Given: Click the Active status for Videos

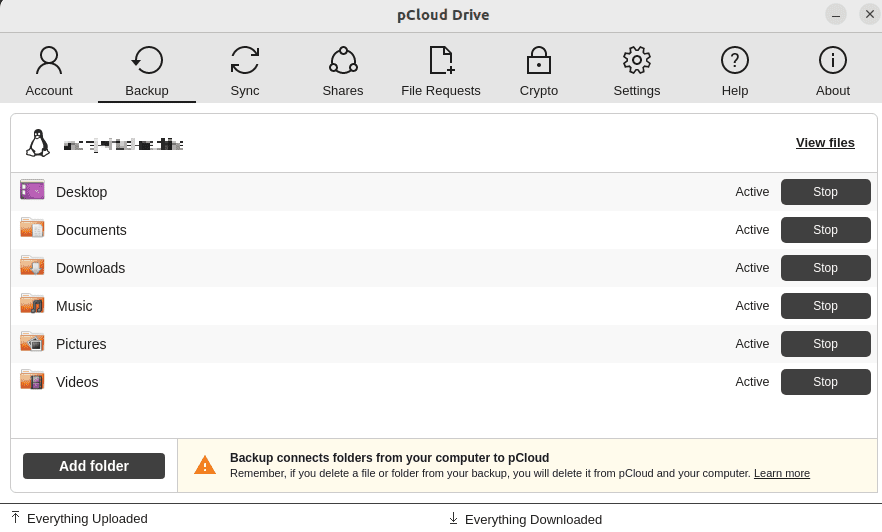Looking at the screenshot, I should [x=752, y=382].
